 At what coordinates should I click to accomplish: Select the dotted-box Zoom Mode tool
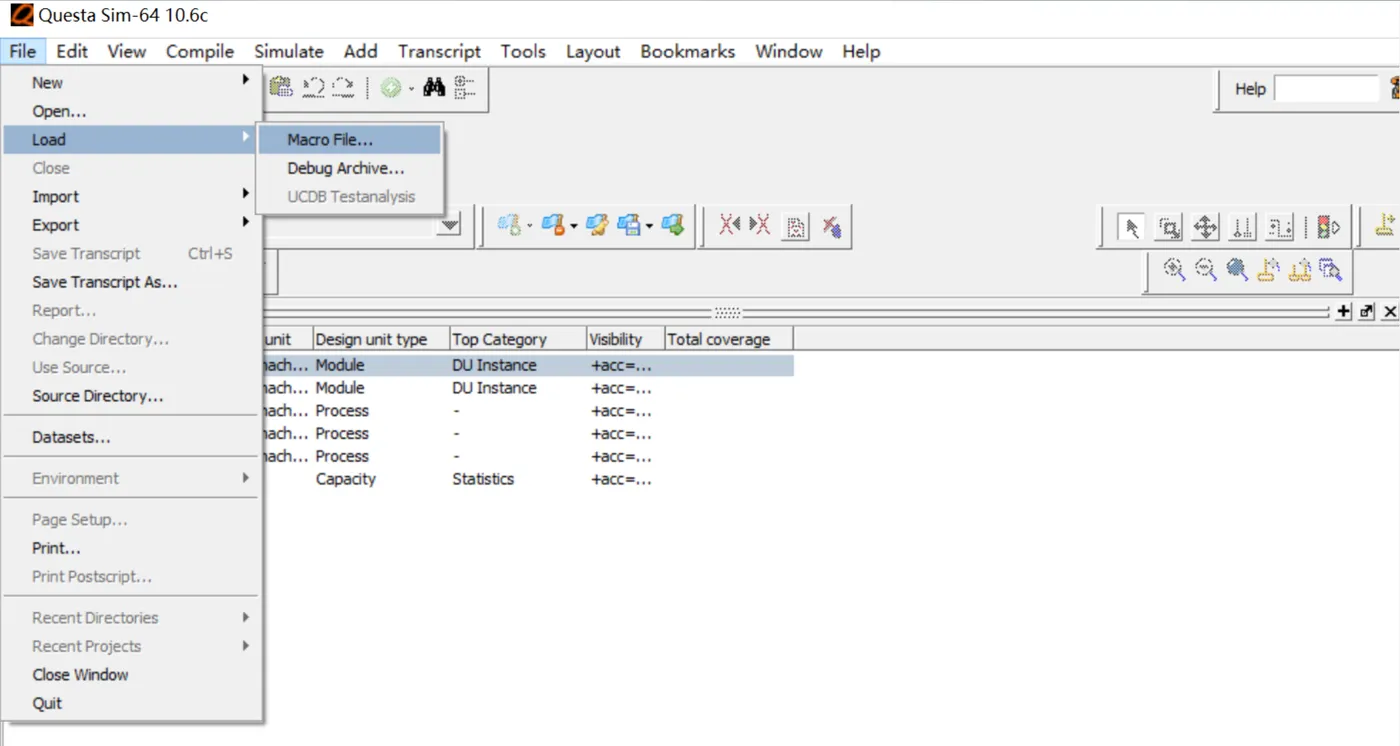click(x=1168, y=228)
